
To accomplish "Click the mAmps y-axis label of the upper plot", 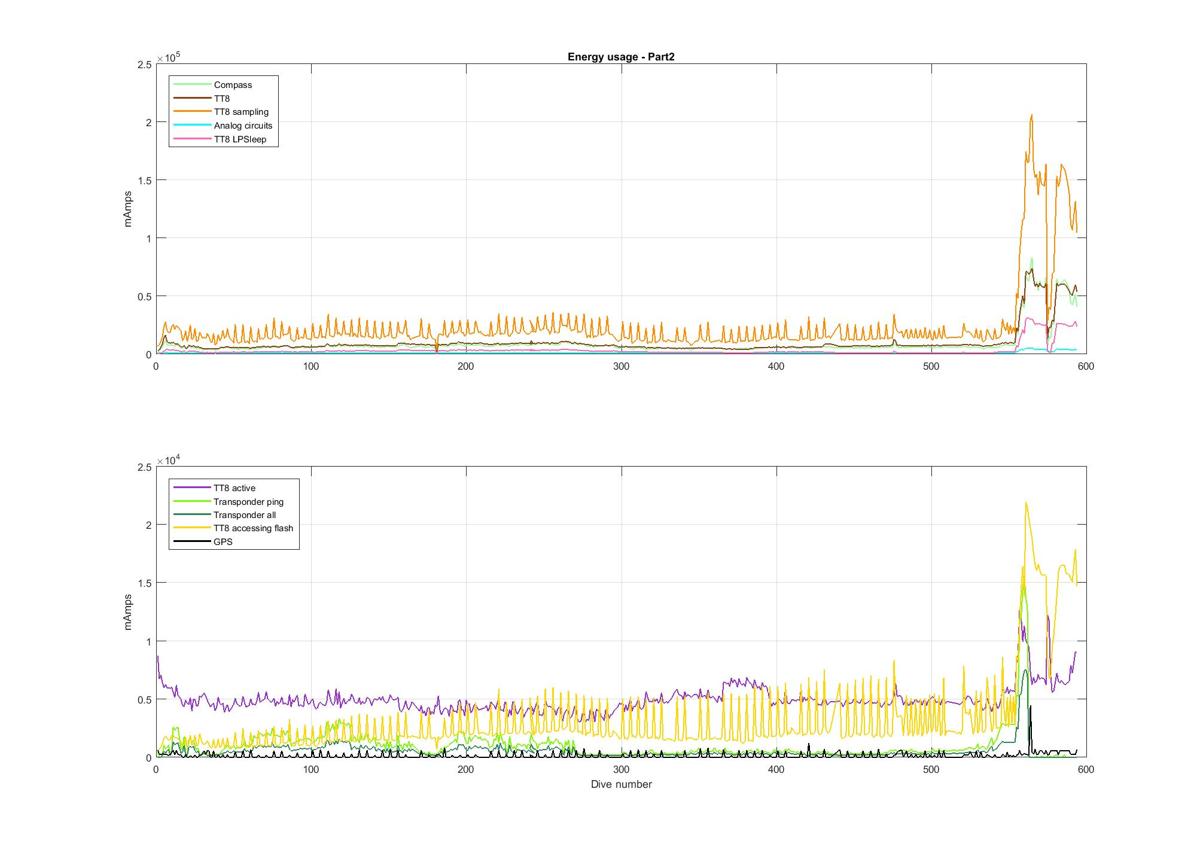I will [x=128, y=208].
